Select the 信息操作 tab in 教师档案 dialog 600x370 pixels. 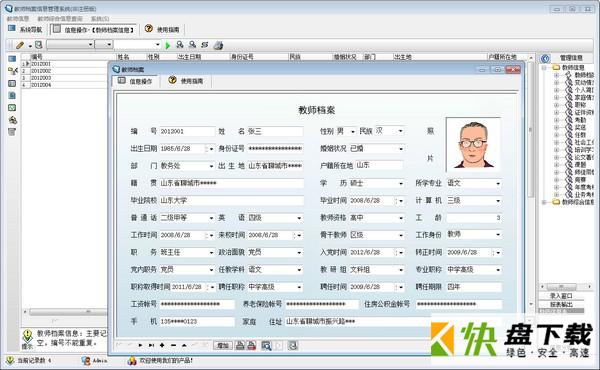click(x=135, y=81)
